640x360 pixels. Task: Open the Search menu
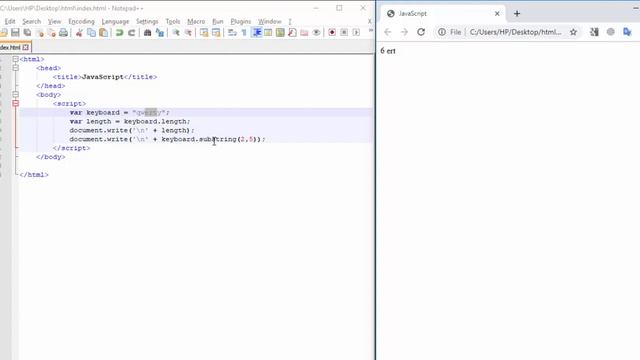[31, 22]
